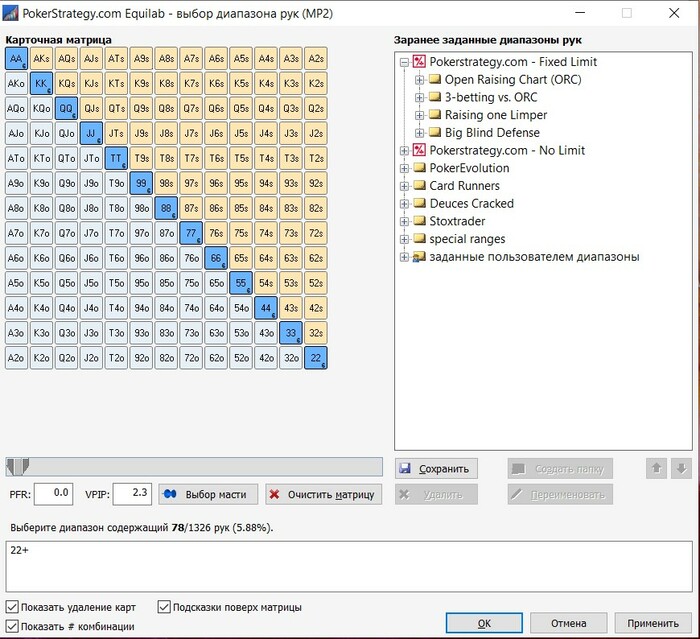Select Pokerstrategy.com - No Limit label
This screenshot has width=700, height=639.
(507, 150)
